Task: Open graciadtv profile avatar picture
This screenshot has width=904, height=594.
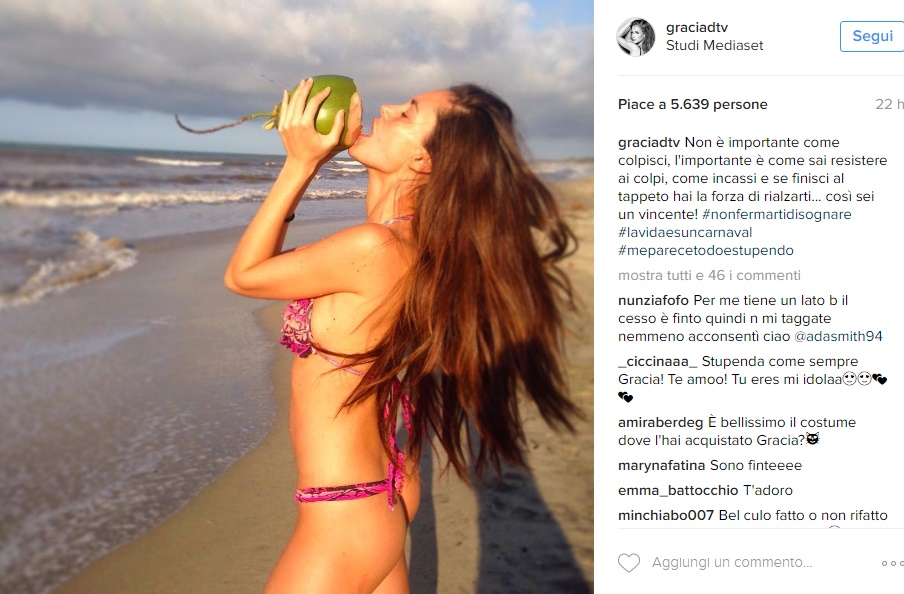Action: pos(636,37)
